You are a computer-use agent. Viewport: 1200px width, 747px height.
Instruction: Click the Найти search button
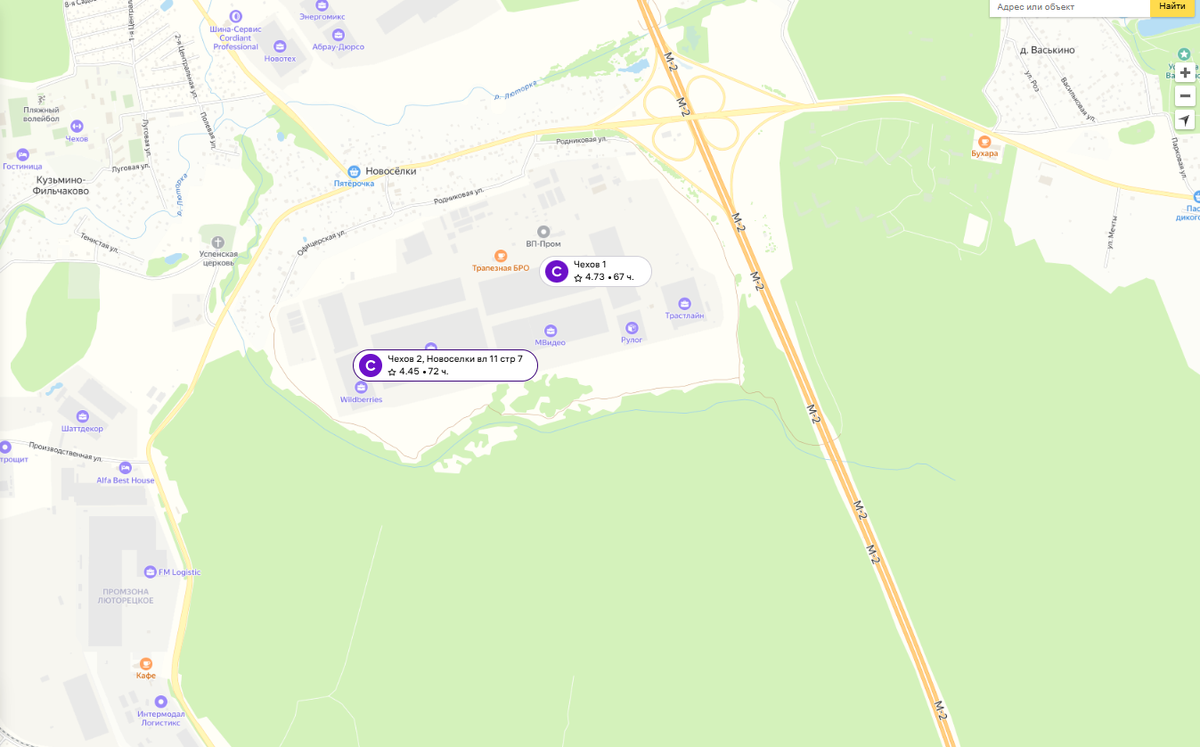pos(1172,7)
